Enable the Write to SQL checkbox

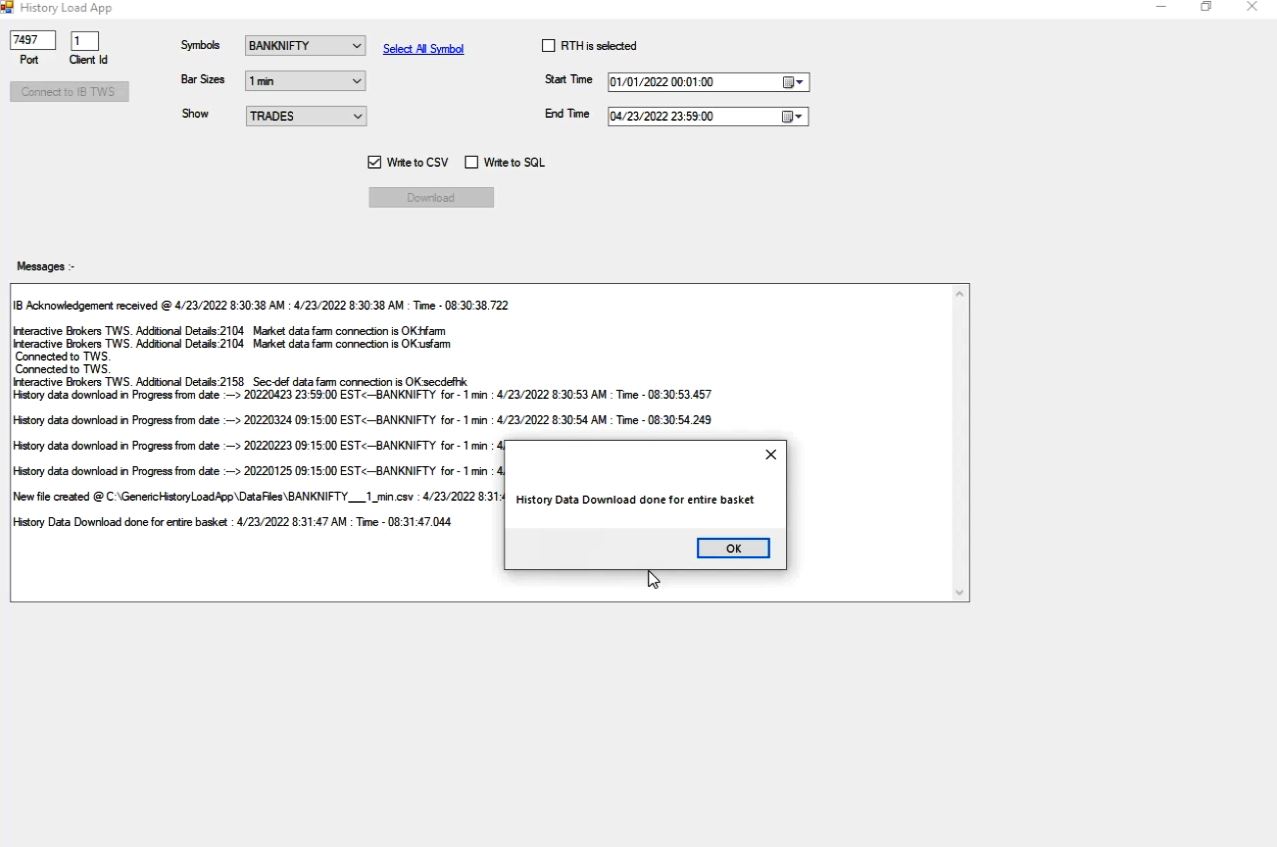tap(472, 163)
